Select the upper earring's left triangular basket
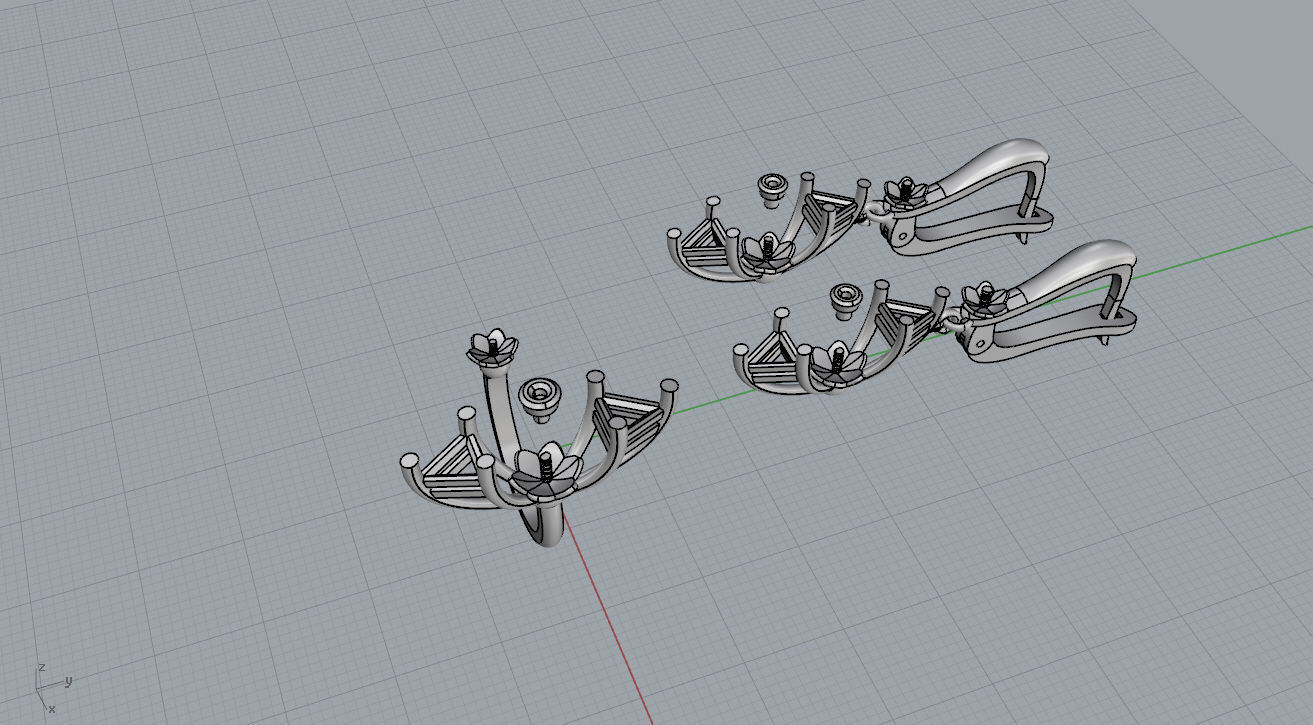1313x725 pixels. point(705,245)
